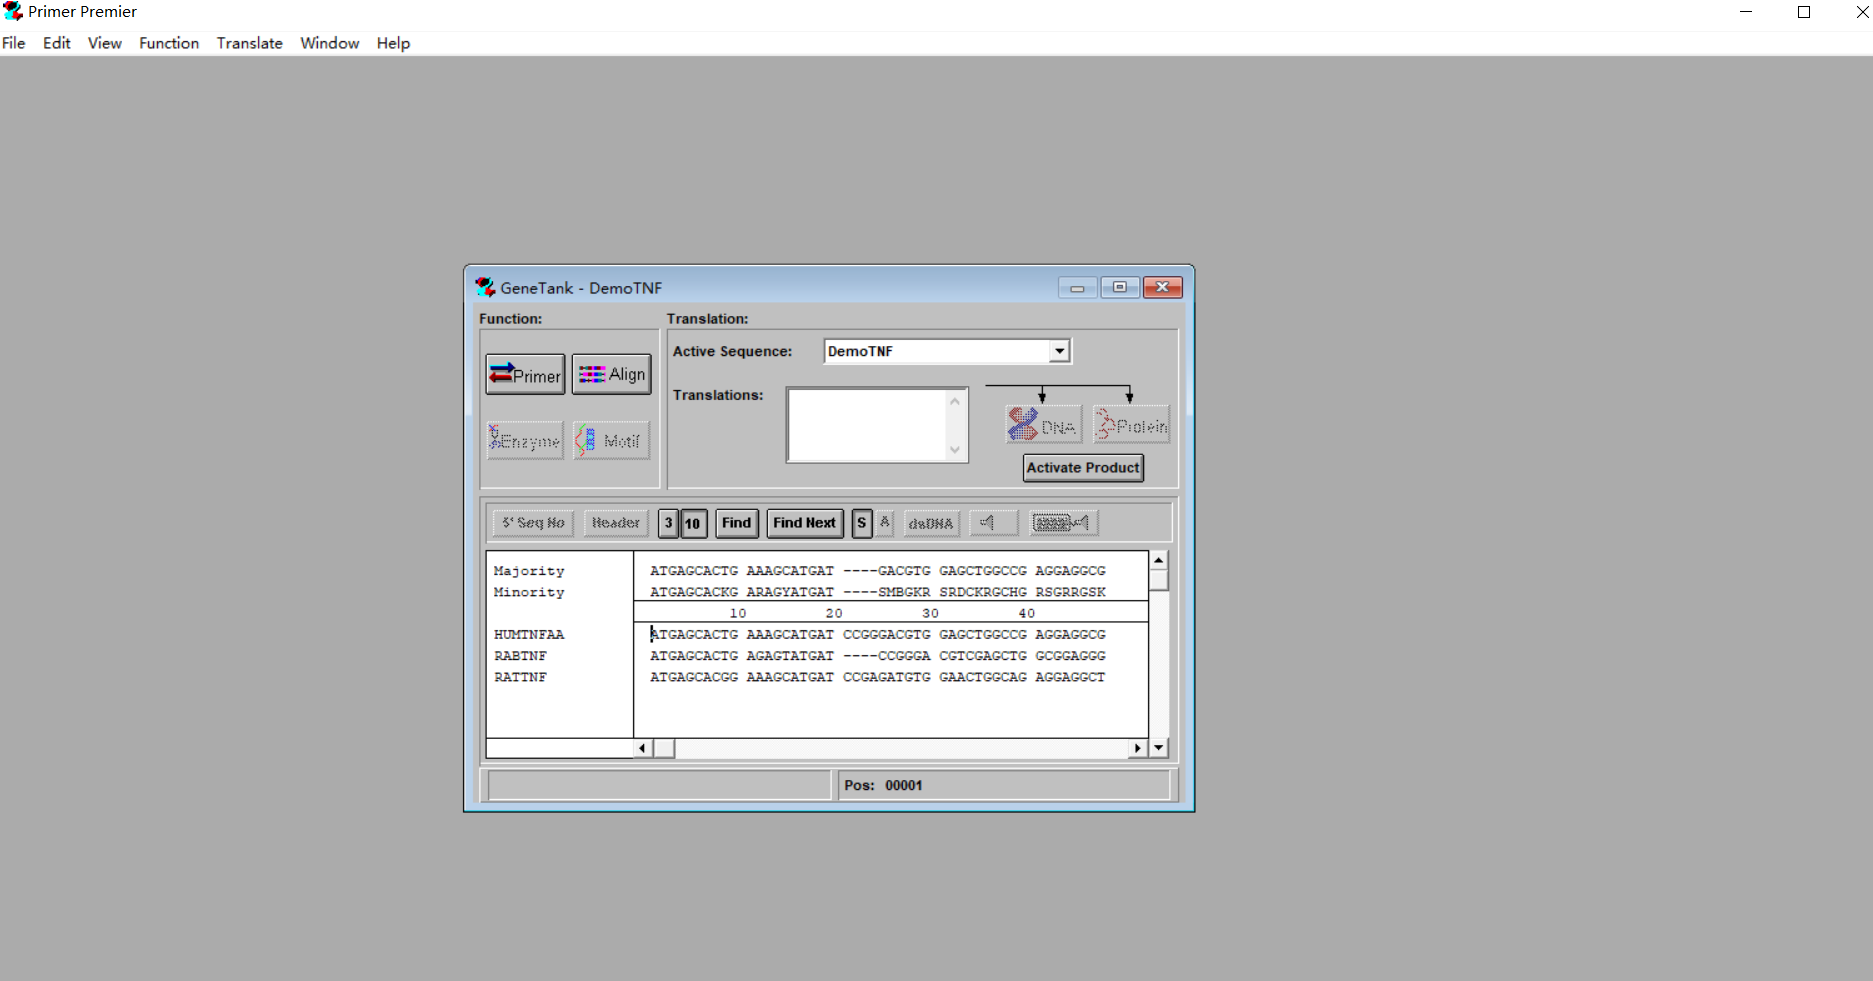Click the speaker read-aloud icon
Viewport: 1873px width, 981px height.
tap(993, 523)
